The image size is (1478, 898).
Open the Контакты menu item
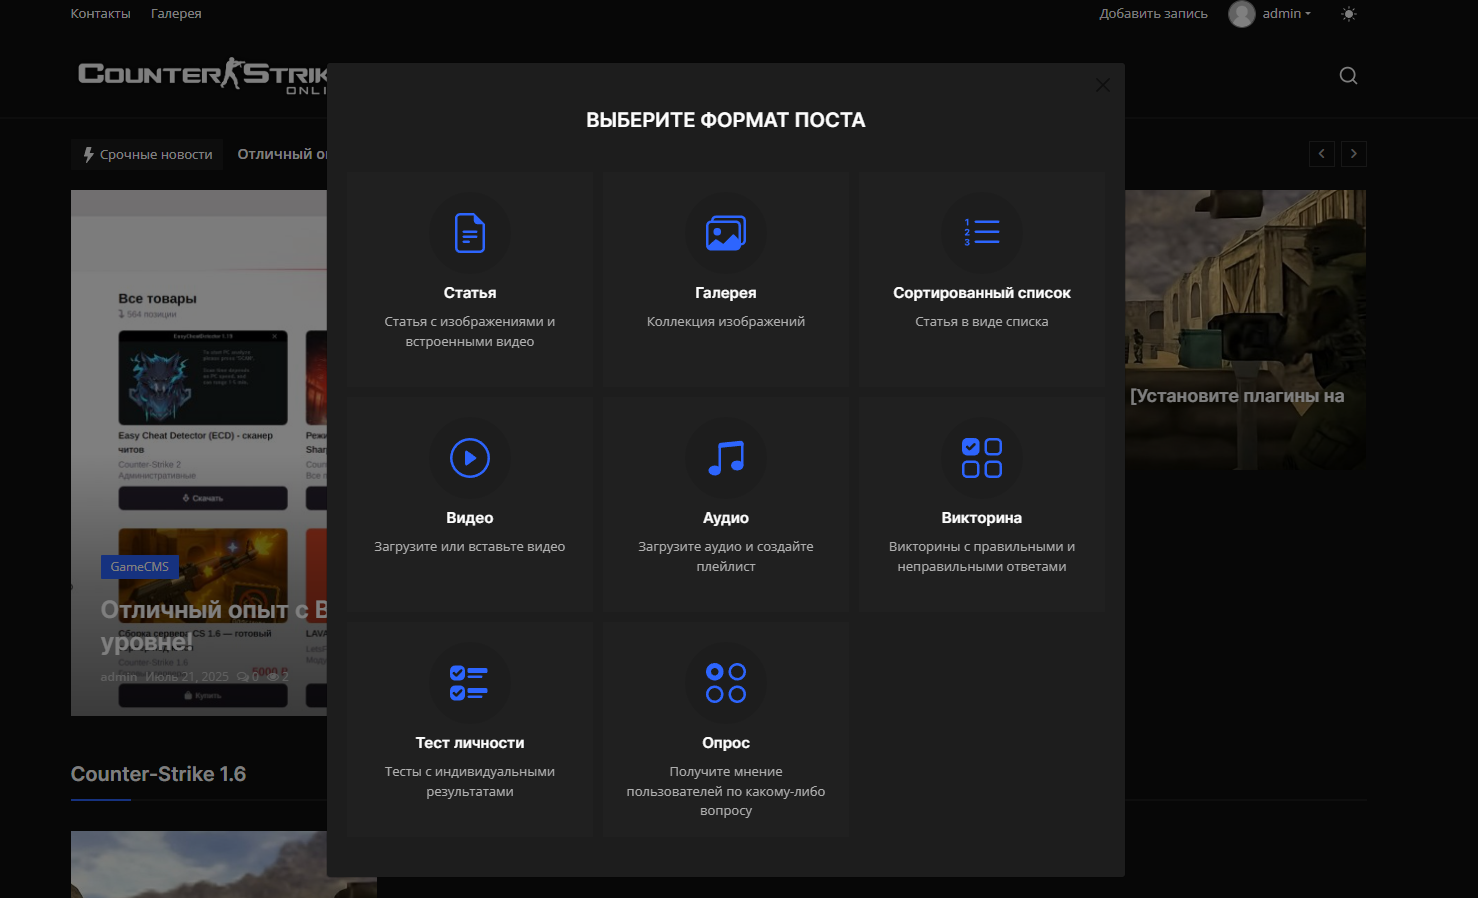[100, 14]
